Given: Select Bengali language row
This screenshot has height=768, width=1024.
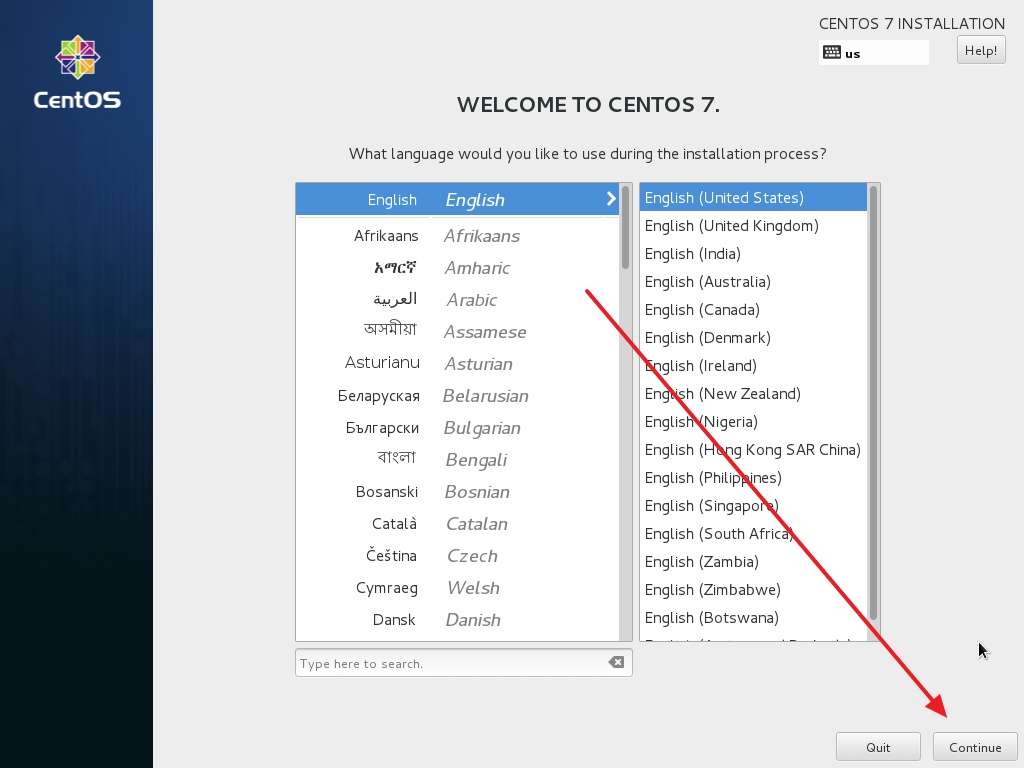Looking at the screenshot, I should [457, 460].
